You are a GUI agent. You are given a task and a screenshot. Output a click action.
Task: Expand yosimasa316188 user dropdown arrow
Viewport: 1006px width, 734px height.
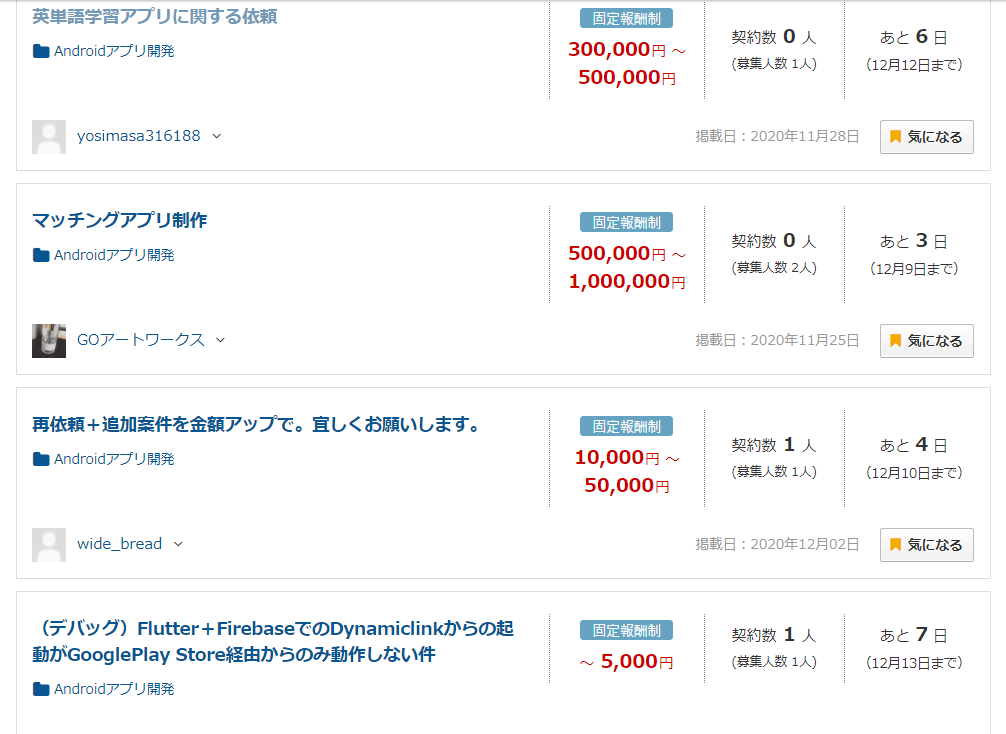click(x=217, y=137)
